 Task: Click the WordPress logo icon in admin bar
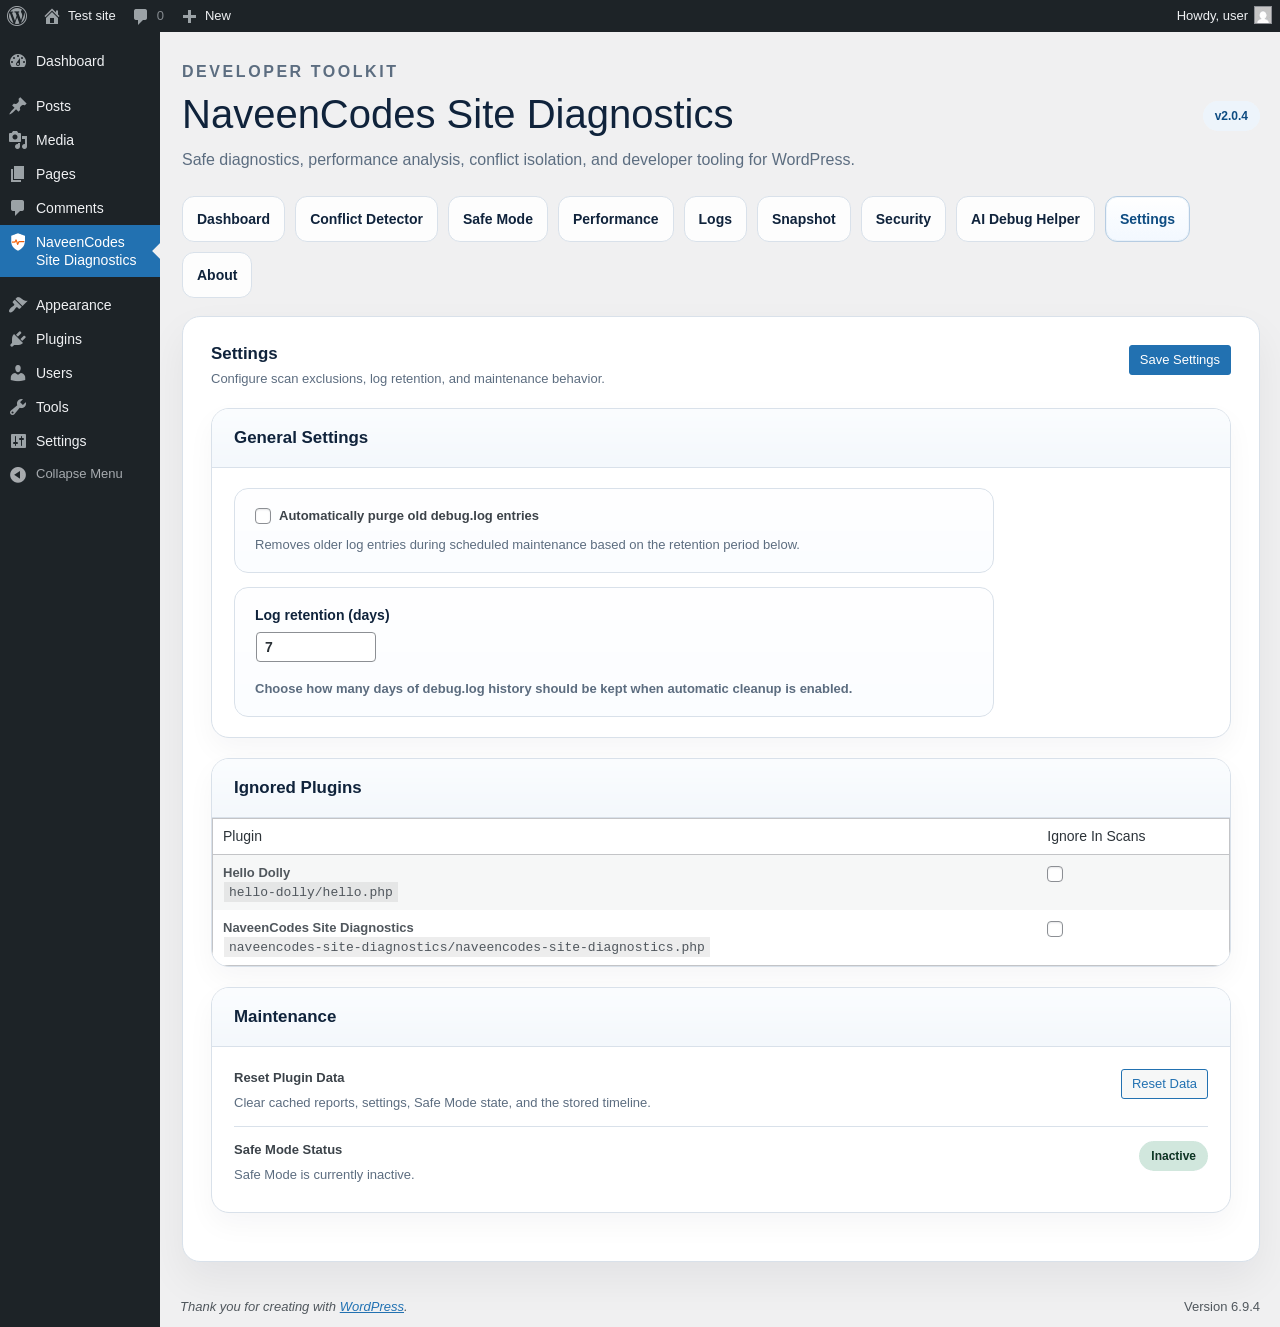pos(17,16)
